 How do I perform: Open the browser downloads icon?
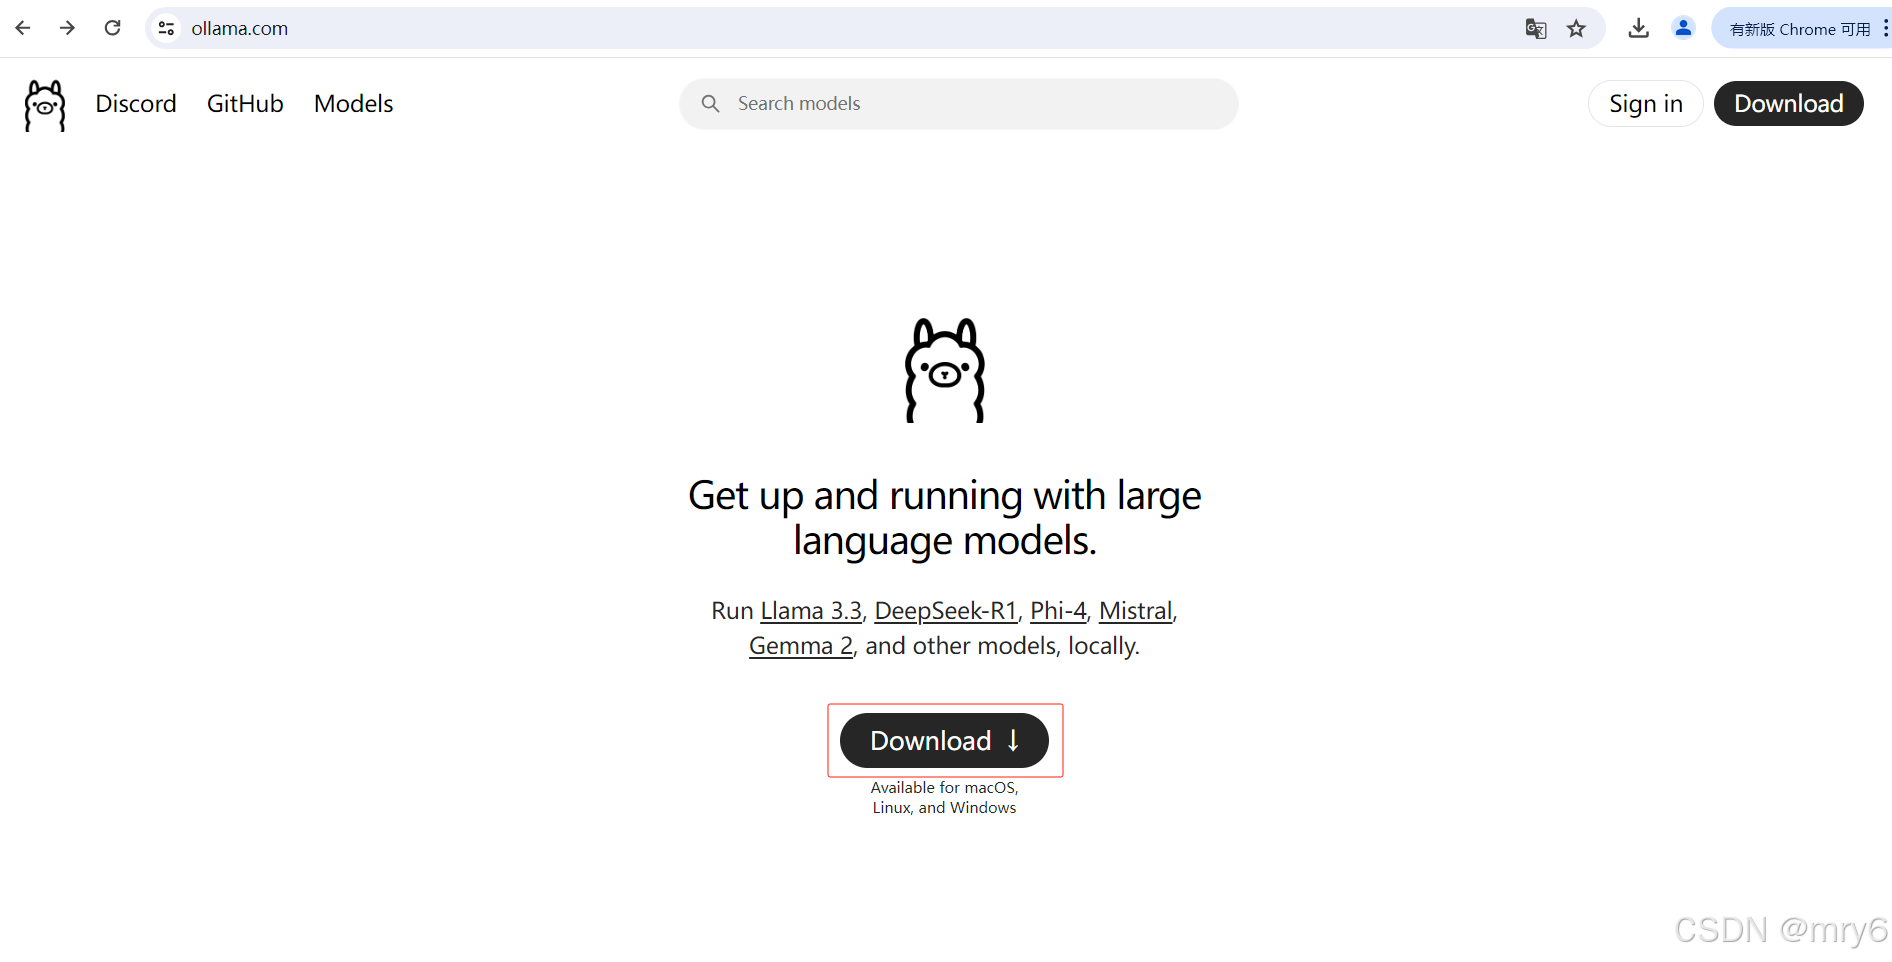pos(1638,28)
